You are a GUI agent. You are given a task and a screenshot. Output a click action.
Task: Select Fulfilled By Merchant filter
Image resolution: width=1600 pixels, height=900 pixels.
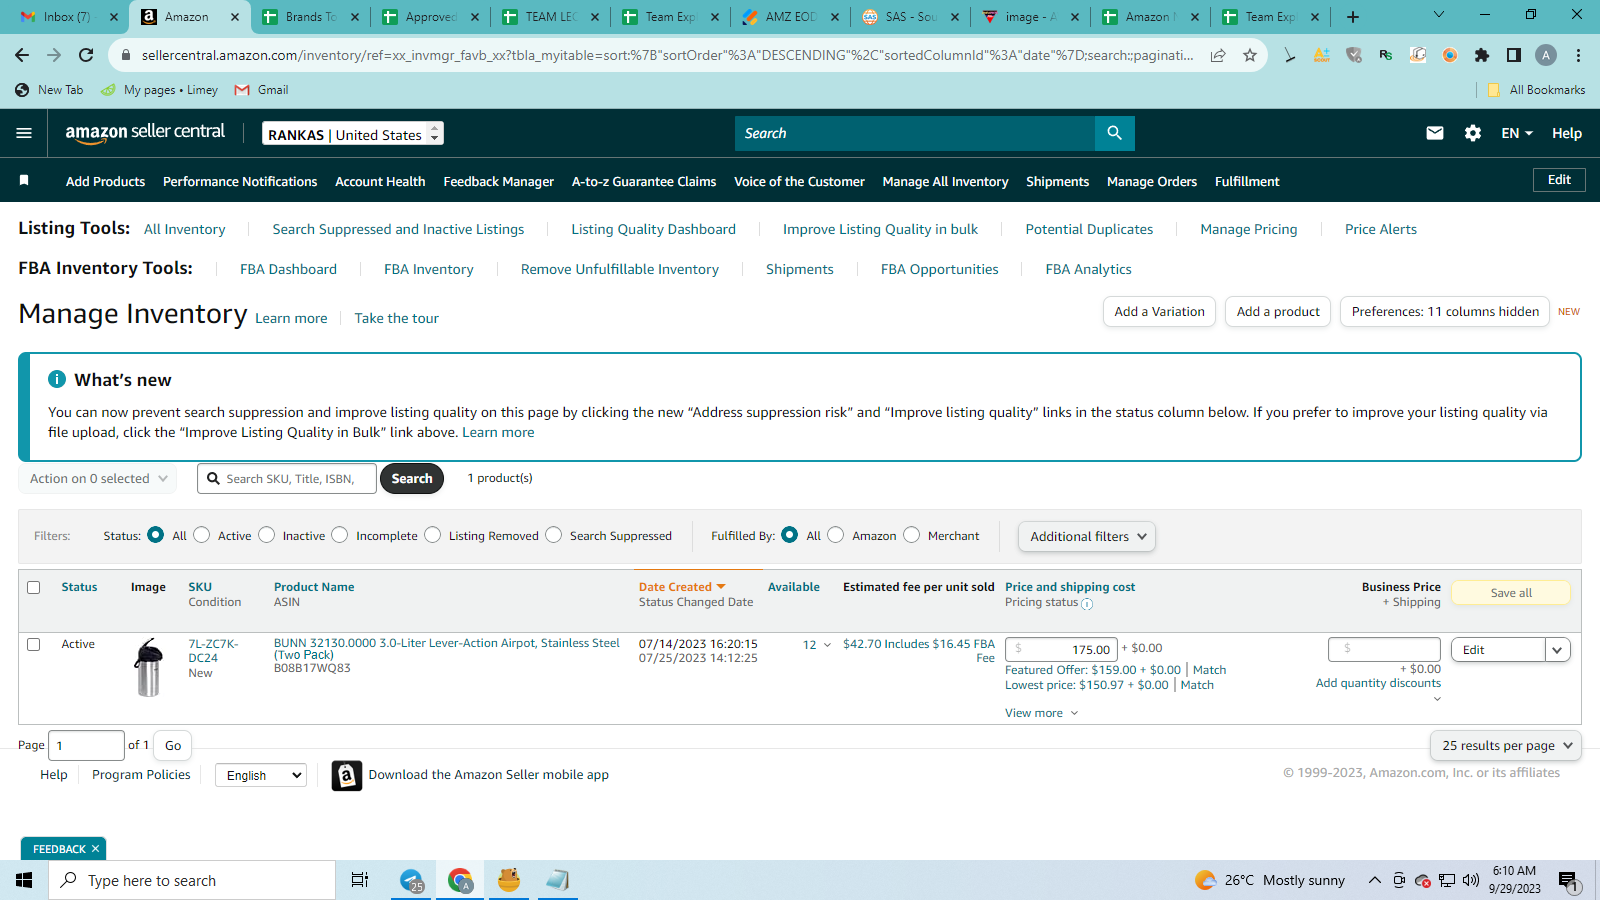pos(912,535)
